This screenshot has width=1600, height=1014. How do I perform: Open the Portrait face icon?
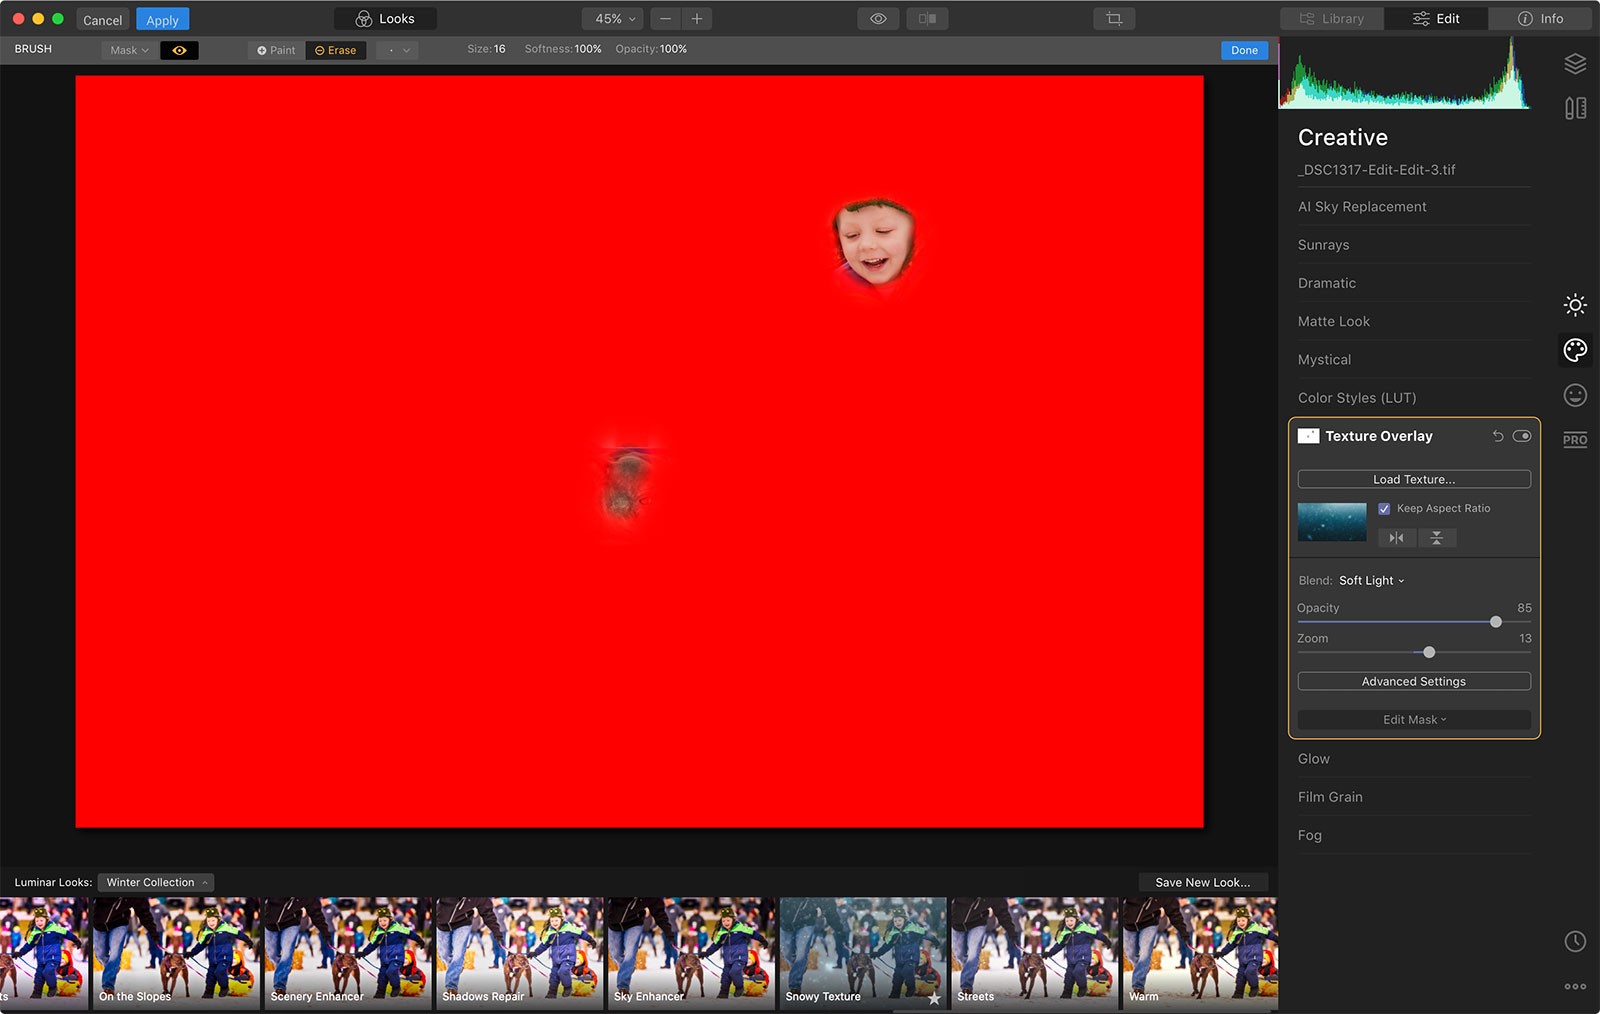point(1575,395)
